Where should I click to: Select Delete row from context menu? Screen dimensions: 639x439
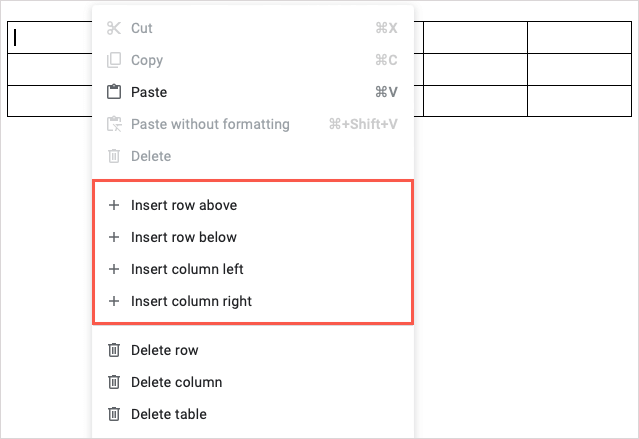point(165,350)
